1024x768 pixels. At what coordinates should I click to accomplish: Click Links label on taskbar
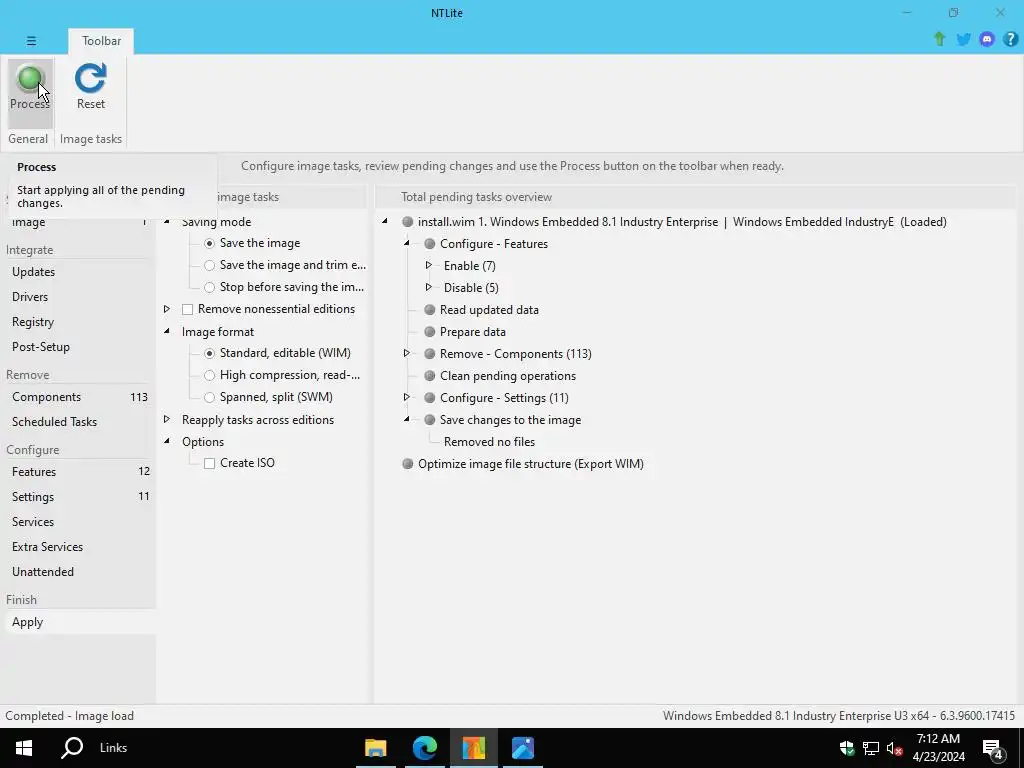[114, 748]
